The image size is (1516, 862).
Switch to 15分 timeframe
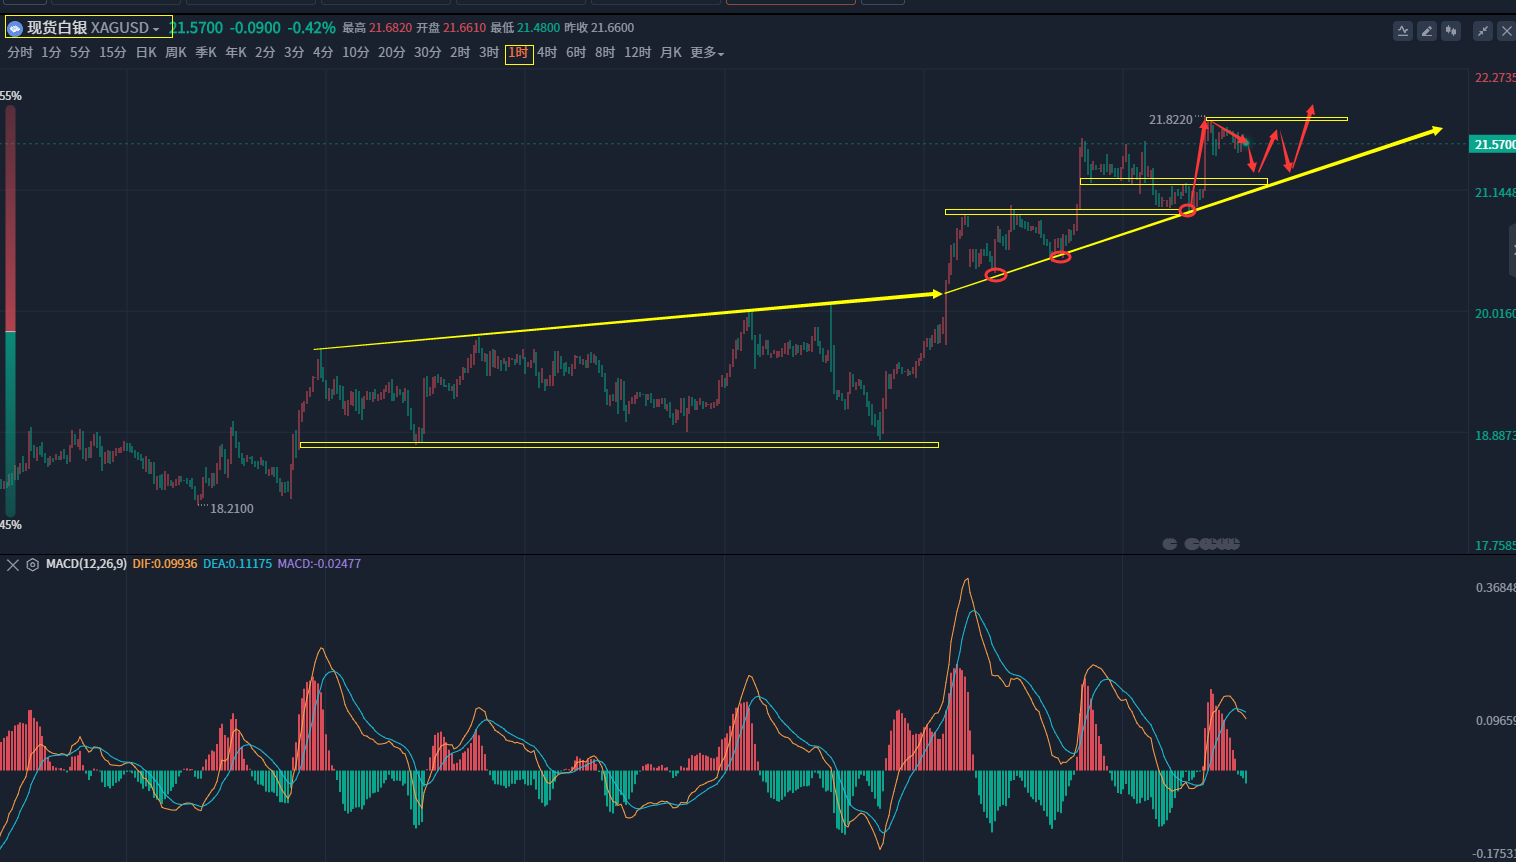coord(113,53)
